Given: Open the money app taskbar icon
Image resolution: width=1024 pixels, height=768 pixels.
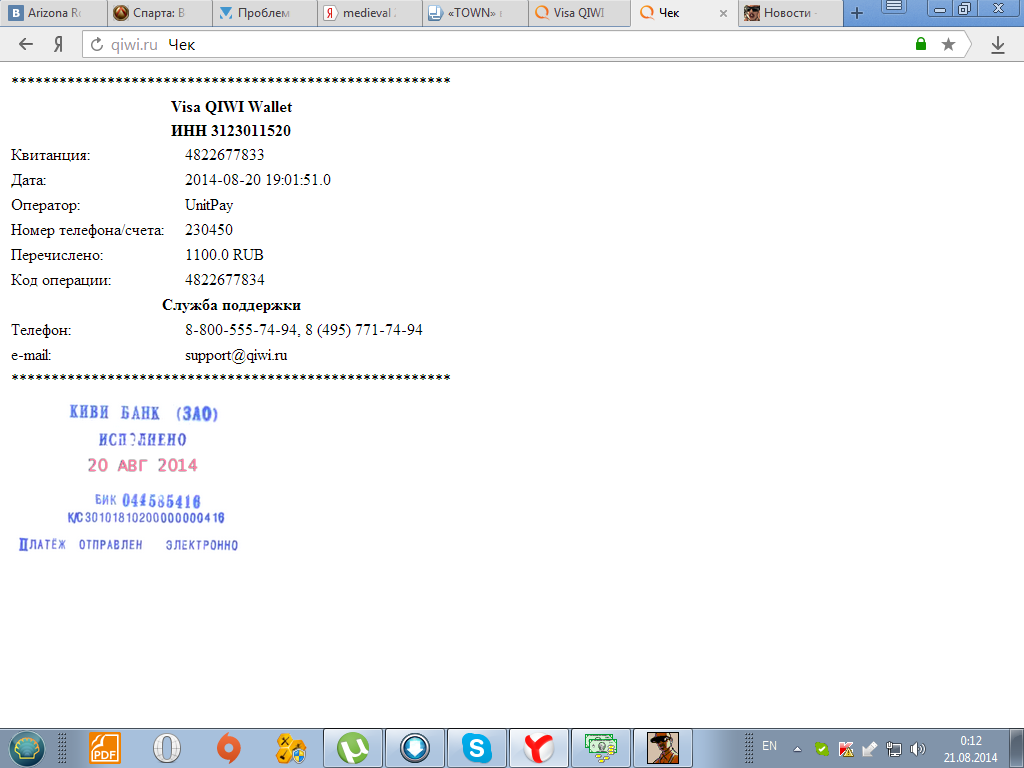Looking at the screenshot, I should pyautogui.click(x=601, y=748).
